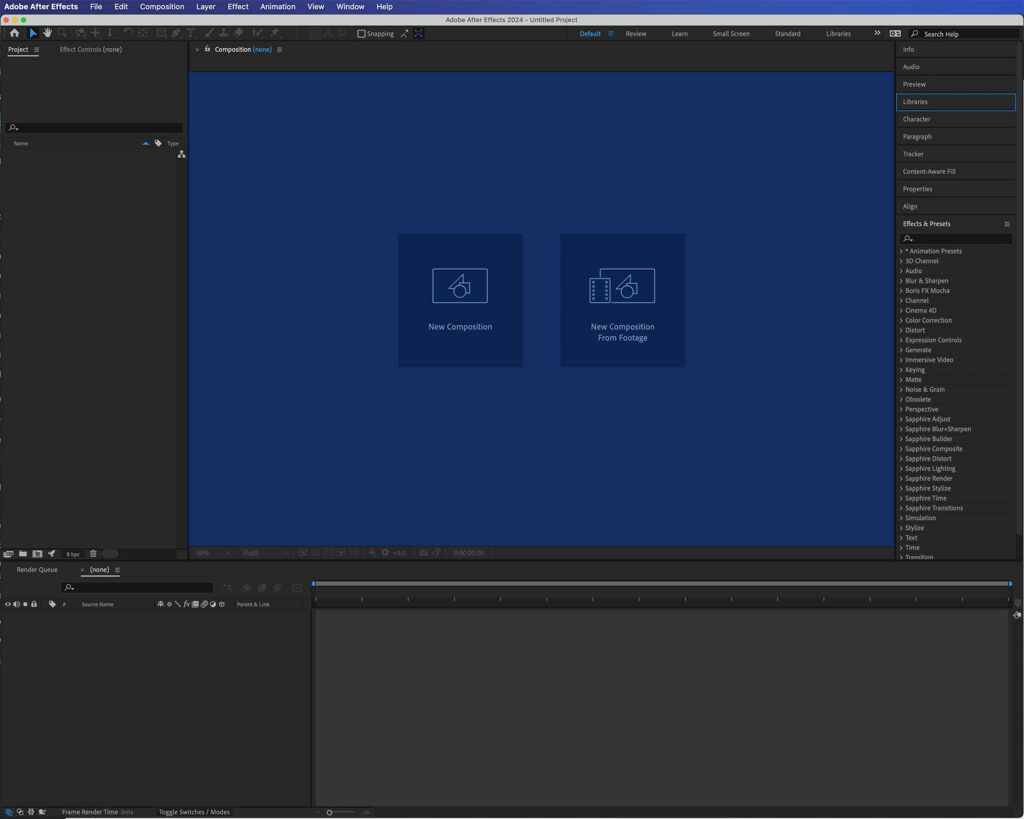This screenshot has height=819, width=1024.
Task: Expand the Noise & Grain category
Action: [x=901, y=390]
